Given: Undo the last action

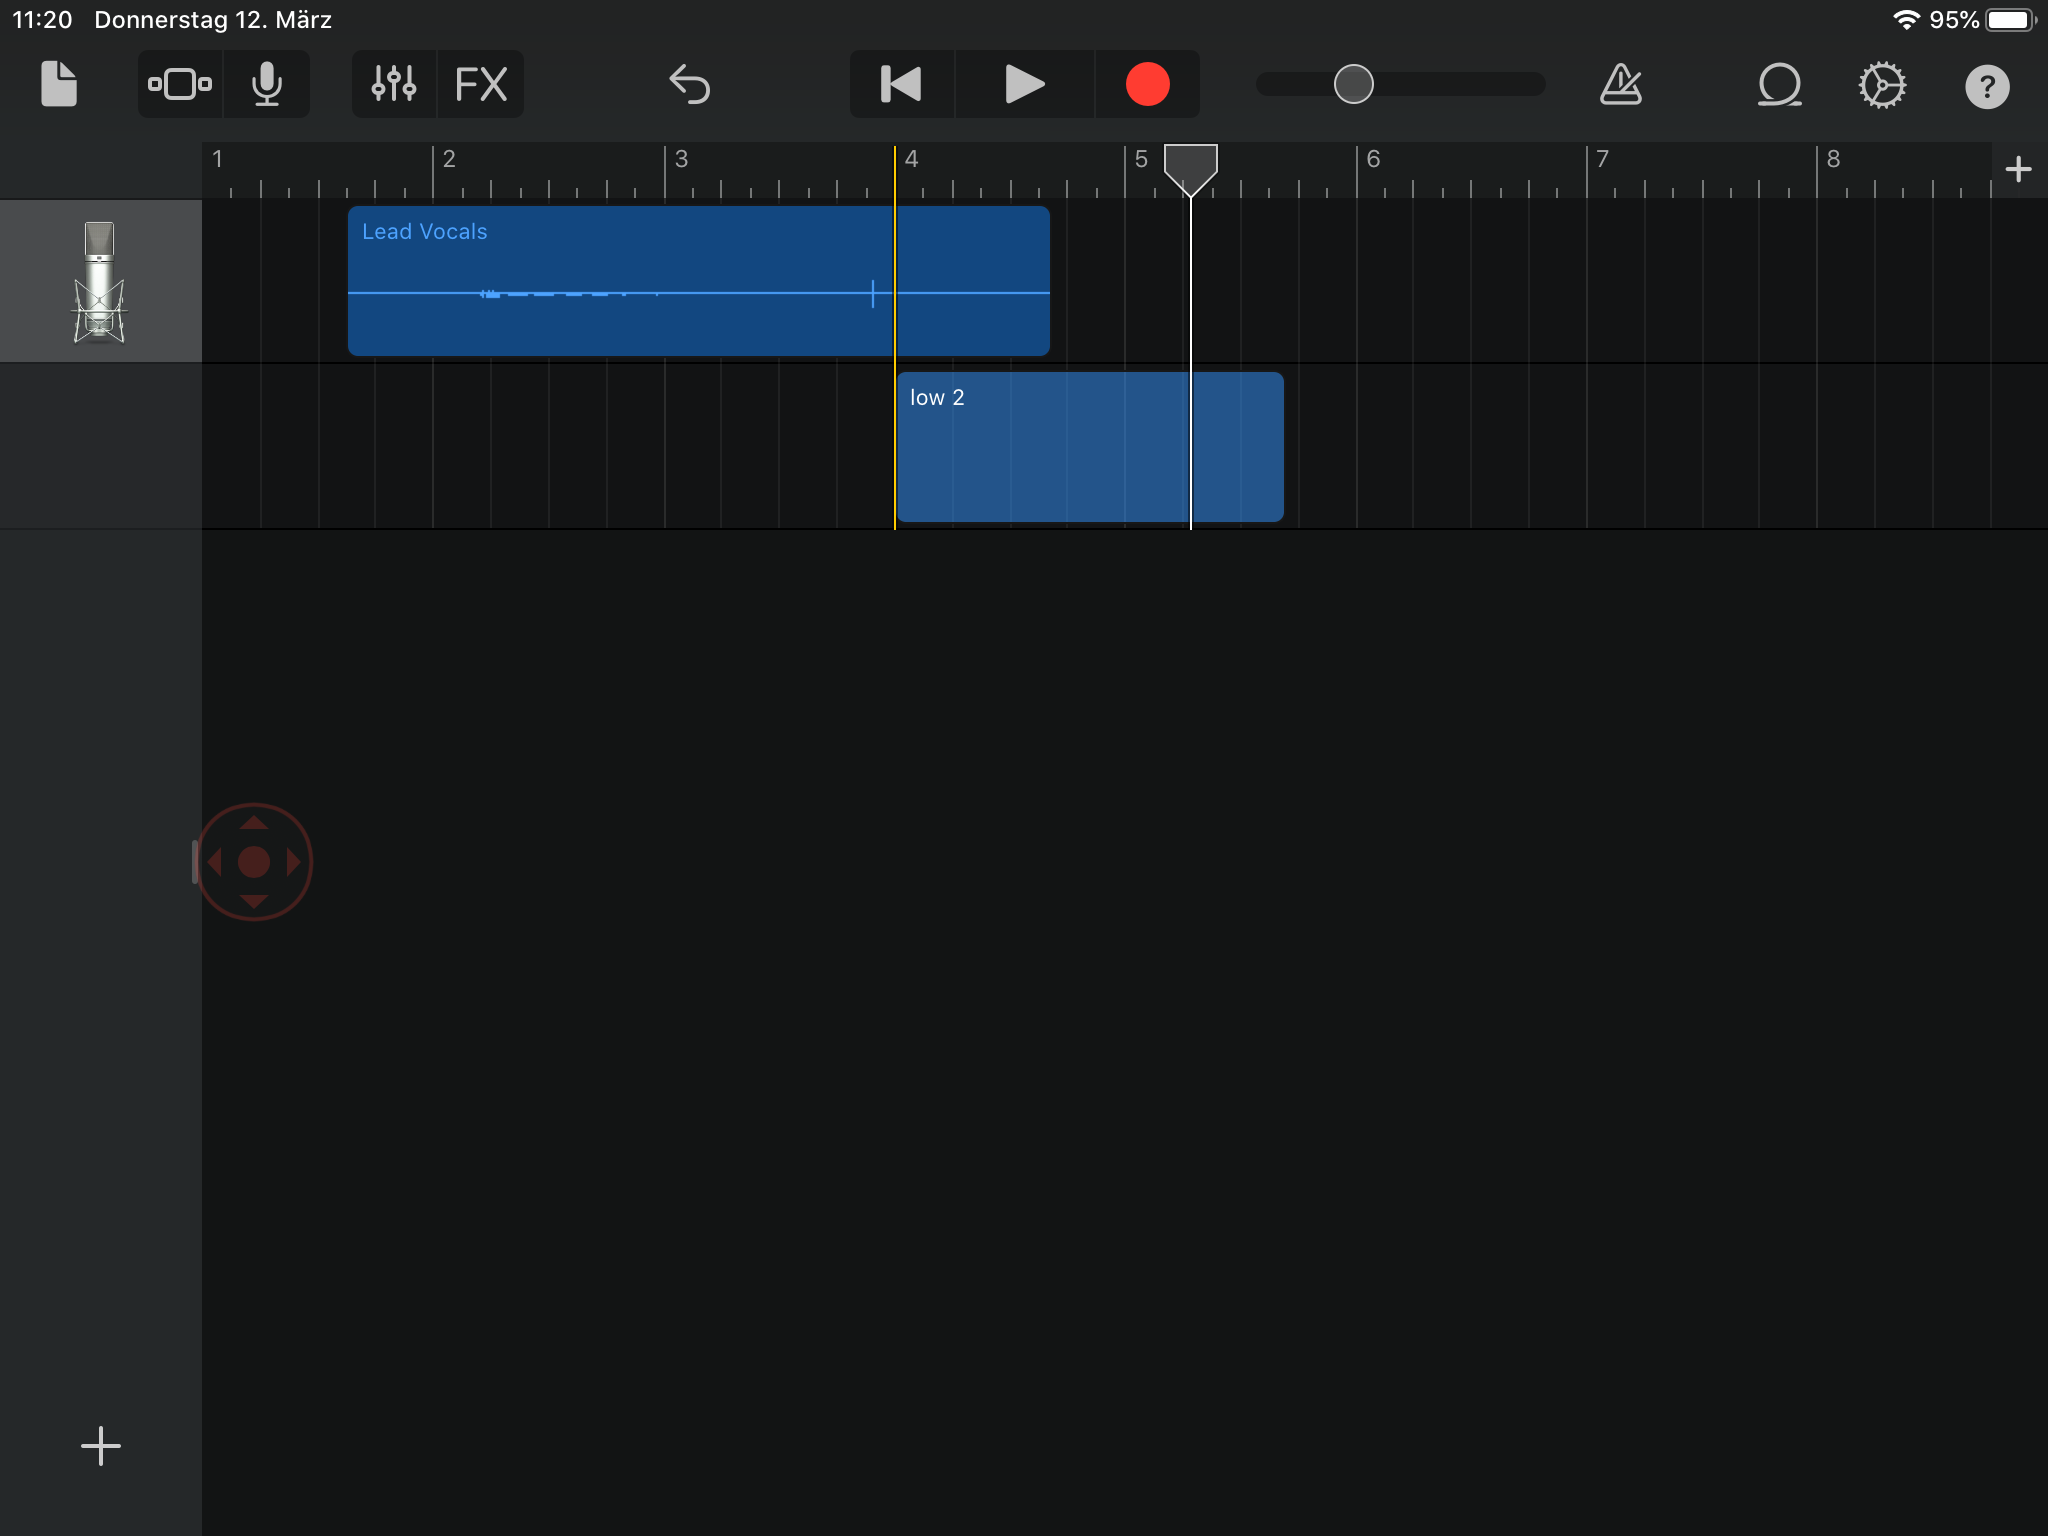Looking at the screenshot, I should click(690, 84).
